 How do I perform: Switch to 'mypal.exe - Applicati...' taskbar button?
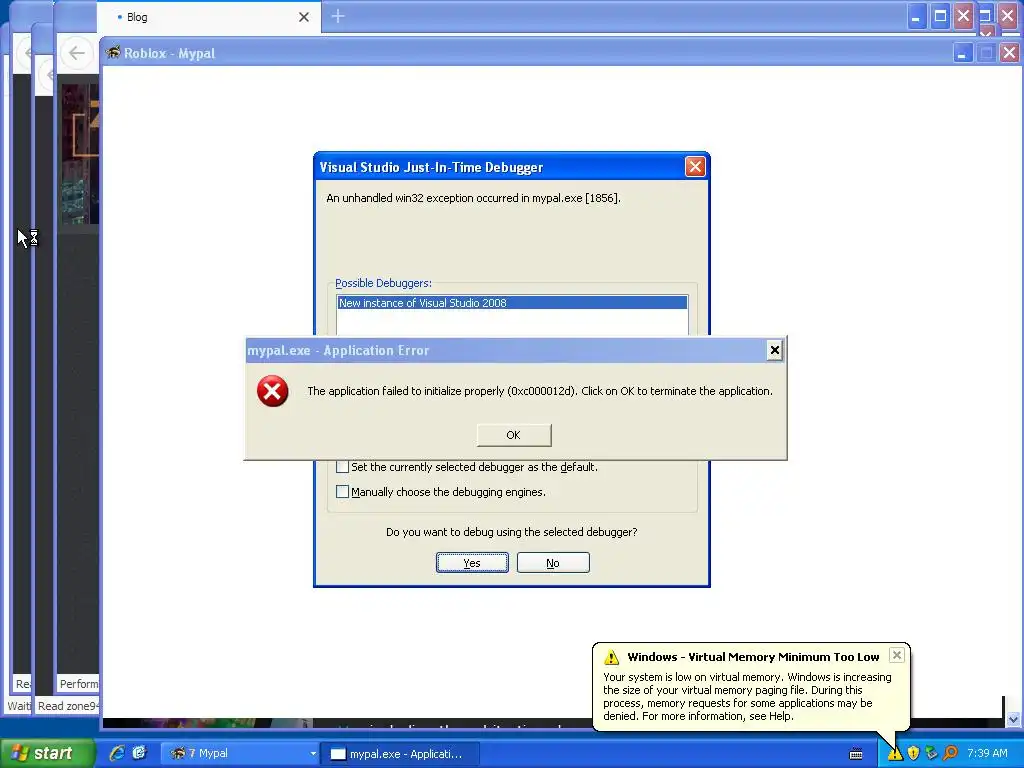(400, 754)
